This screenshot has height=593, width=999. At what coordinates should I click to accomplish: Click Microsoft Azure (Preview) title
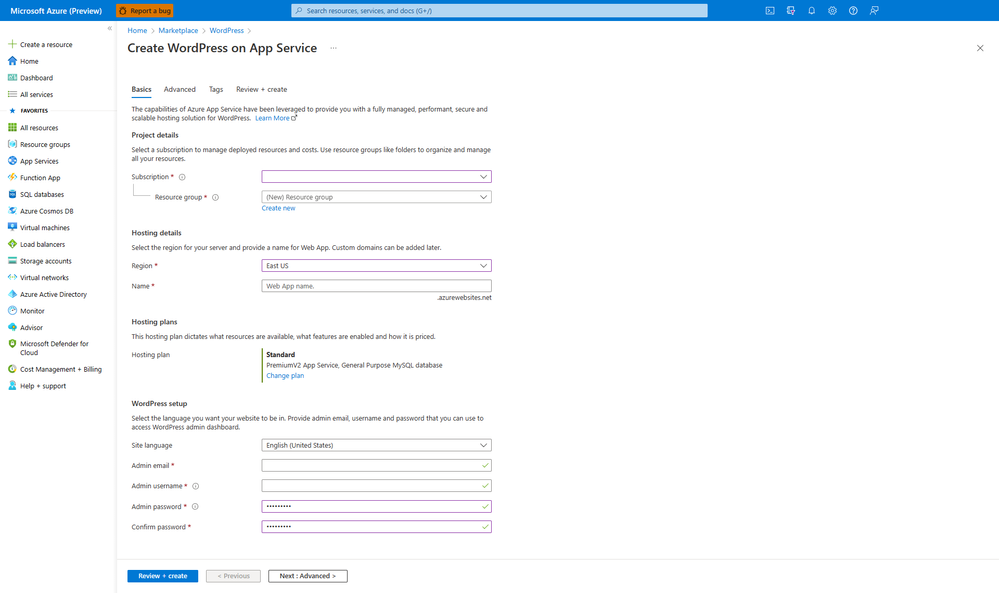[56, 11]
